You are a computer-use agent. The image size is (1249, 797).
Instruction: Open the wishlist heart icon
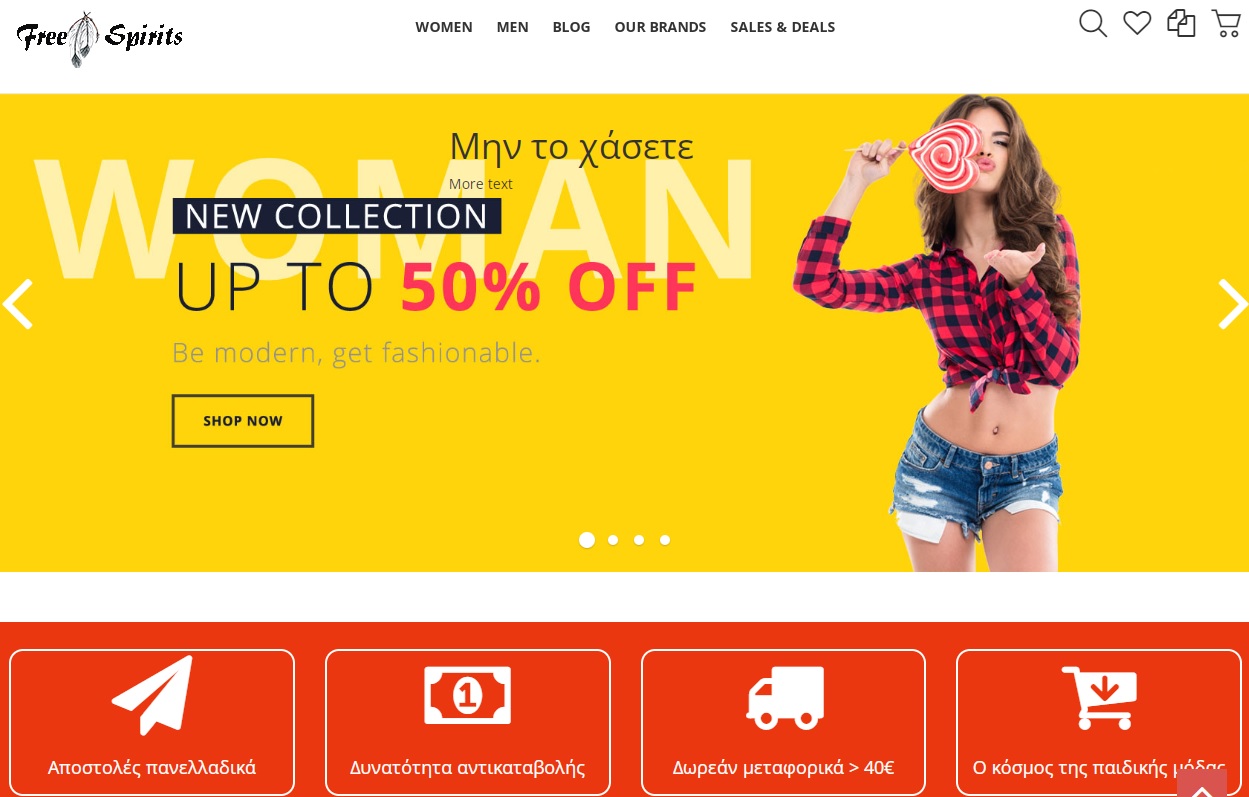pos(1137,23)
